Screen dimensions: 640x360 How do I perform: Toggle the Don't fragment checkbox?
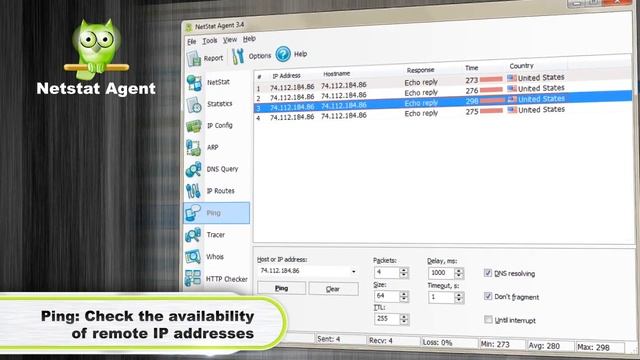[x=488, y=296]
